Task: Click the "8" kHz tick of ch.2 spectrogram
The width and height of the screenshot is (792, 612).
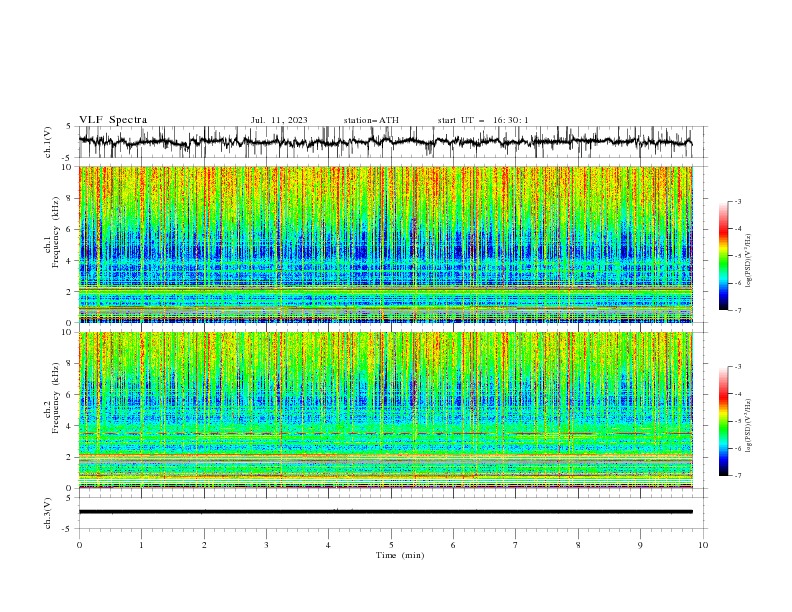Action: 70,364
